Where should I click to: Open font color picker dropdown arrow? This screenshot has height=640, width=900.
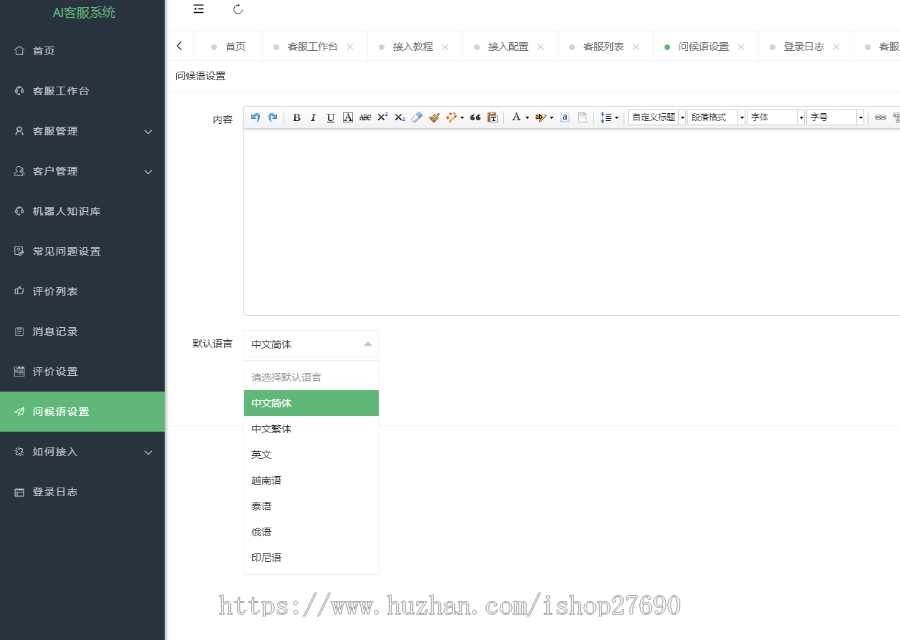pyautogui.click(x=527, y=118)
